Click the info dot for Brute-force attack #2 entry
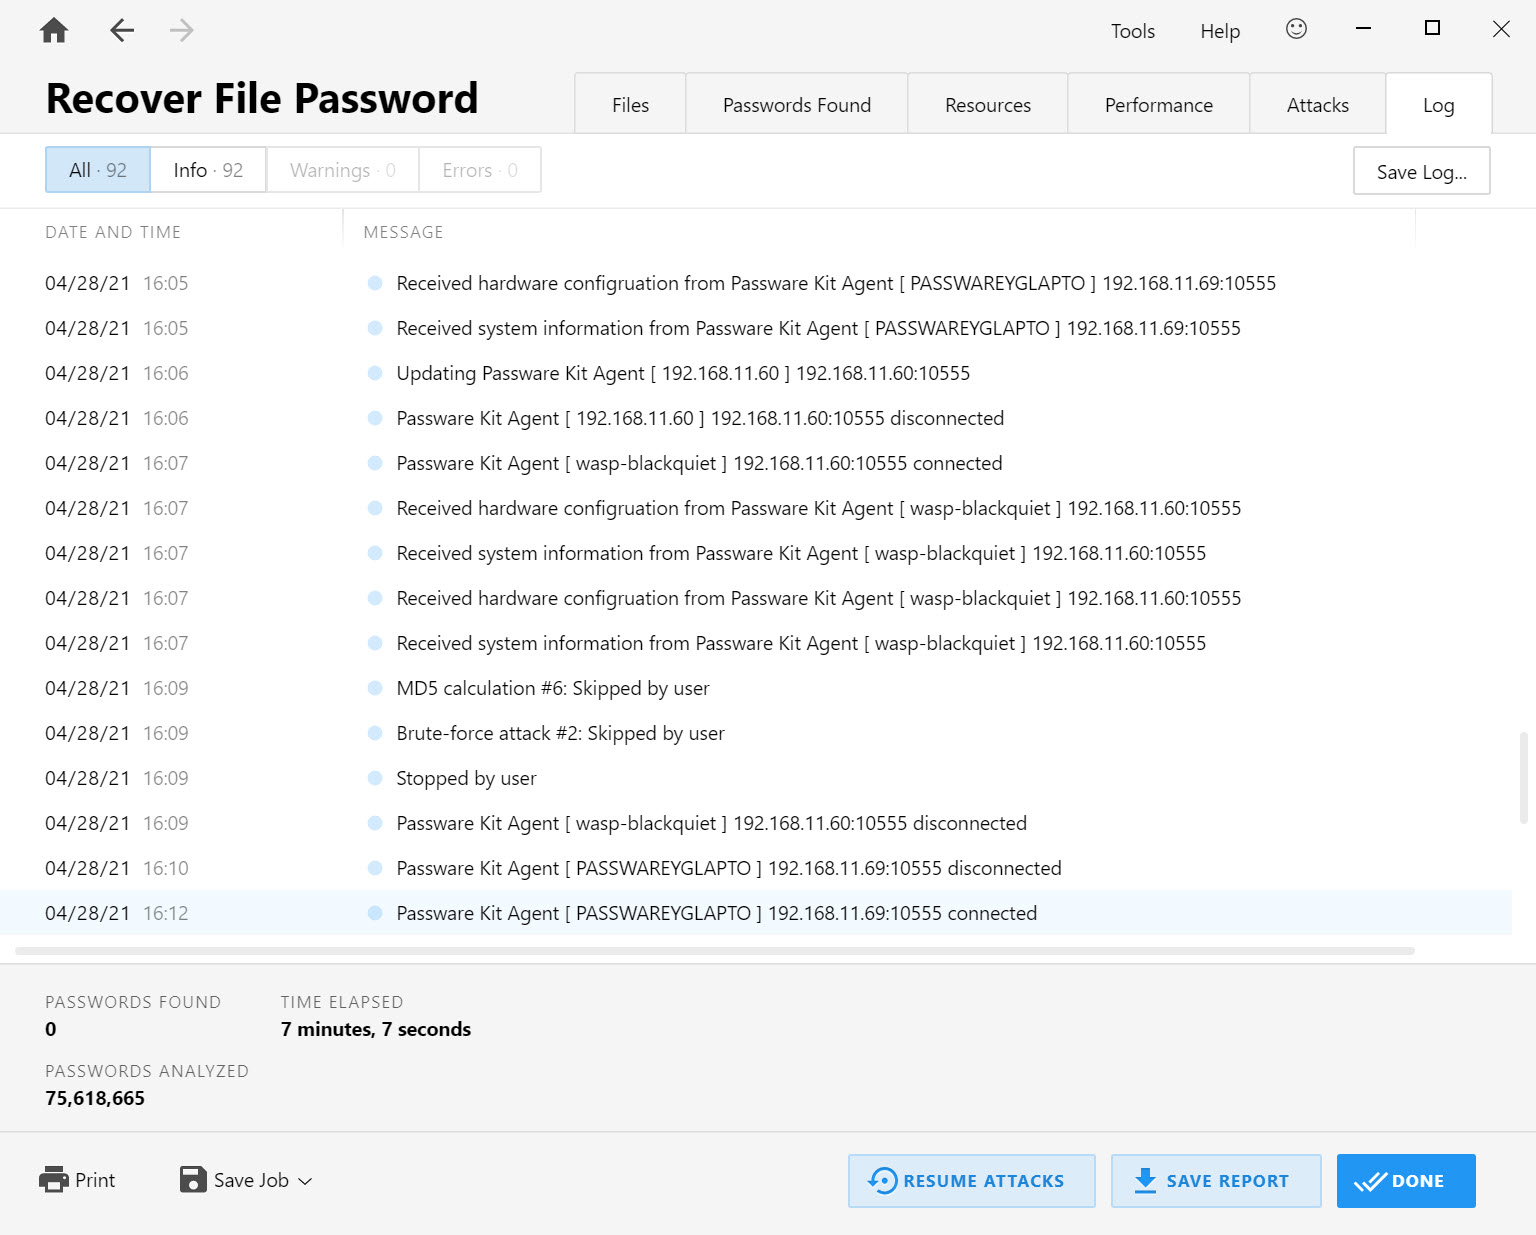The image size is (1536, 1235). pos(375,733)
